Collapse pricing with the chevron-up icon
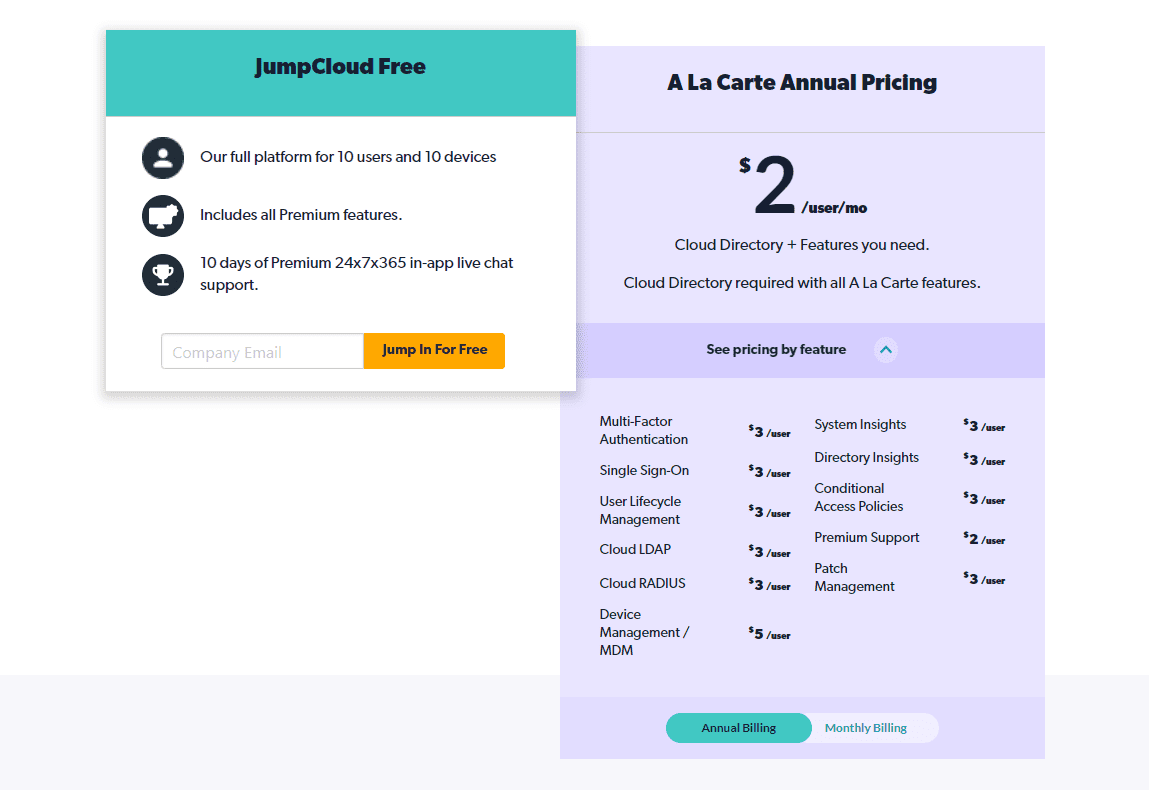This screenshot has height=790, width=1149. [x=886, y=350]
